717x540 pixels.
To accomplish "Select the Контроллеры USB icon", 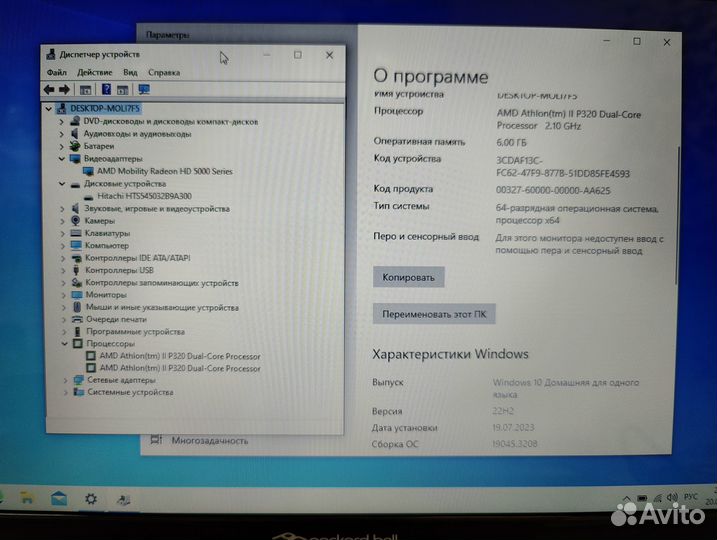I will click(76, 270).
